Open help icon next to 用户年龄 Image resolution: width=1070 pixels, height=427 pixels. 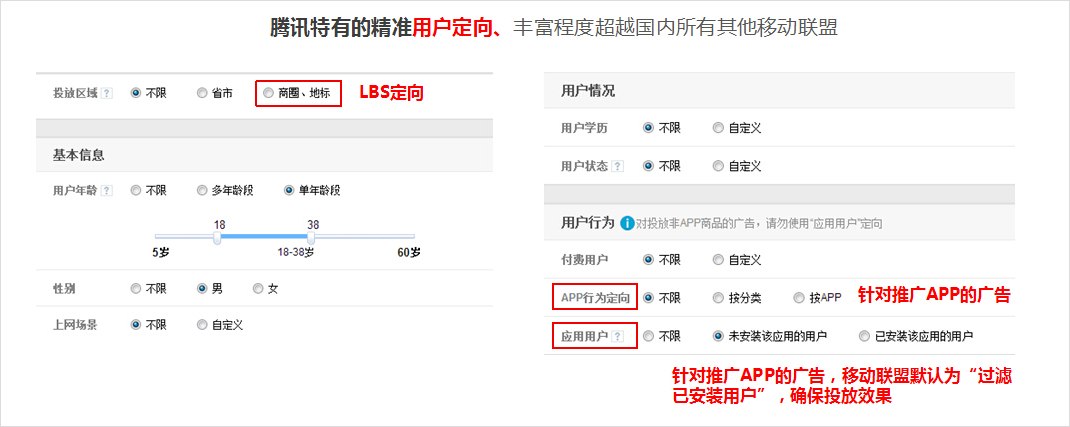[x=106, y=191]
